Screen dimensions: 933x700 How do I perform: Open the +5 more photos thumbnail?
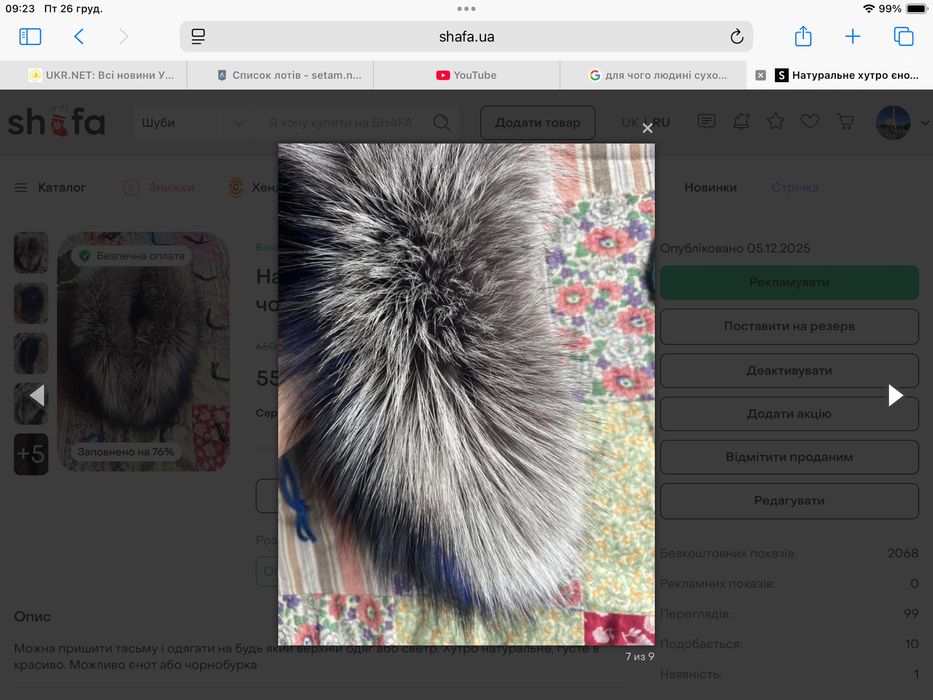click(31, 454)
